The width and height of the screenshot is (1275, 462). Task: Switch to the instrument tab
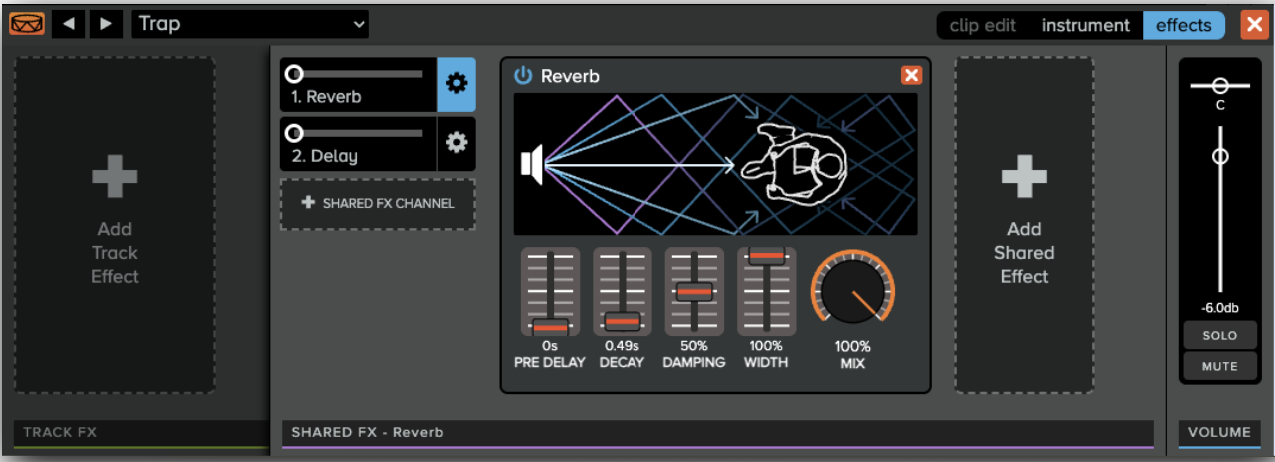point(1085,26)
